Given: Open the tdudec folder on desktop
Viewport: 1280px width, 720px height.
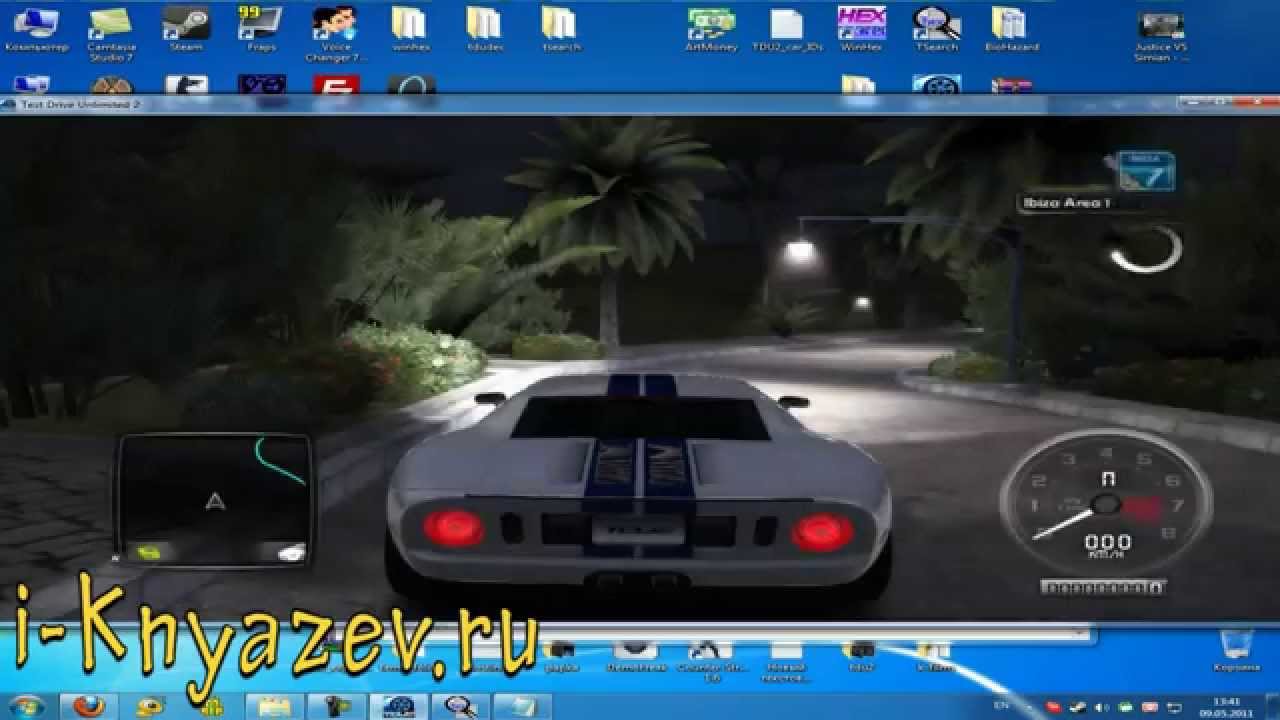Looking at the screenshot, I should coord(485,28).
